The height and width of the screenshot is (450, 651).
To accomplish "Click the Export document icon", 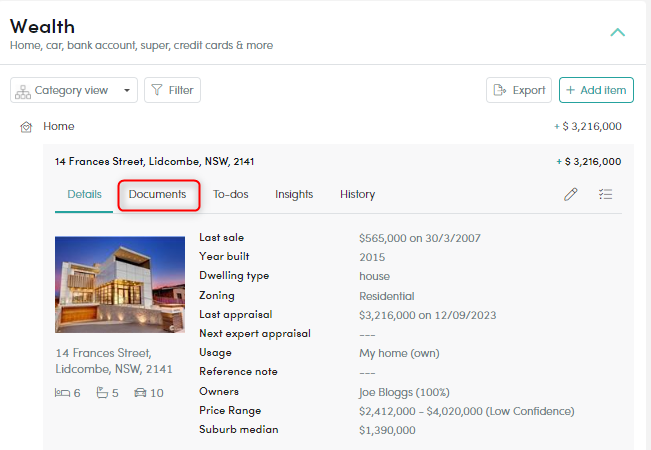I will (499, 90).
